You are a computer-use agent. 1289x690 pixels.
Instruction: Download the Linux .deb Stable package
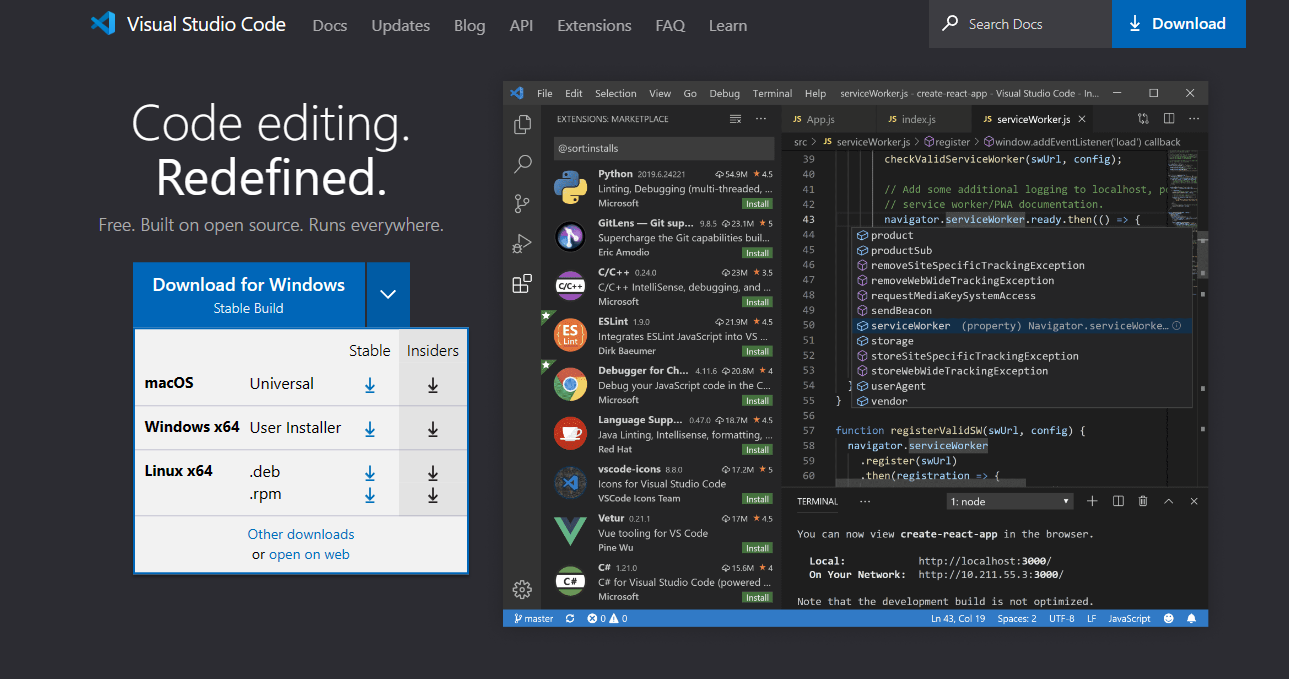click(x=370, y=473)
